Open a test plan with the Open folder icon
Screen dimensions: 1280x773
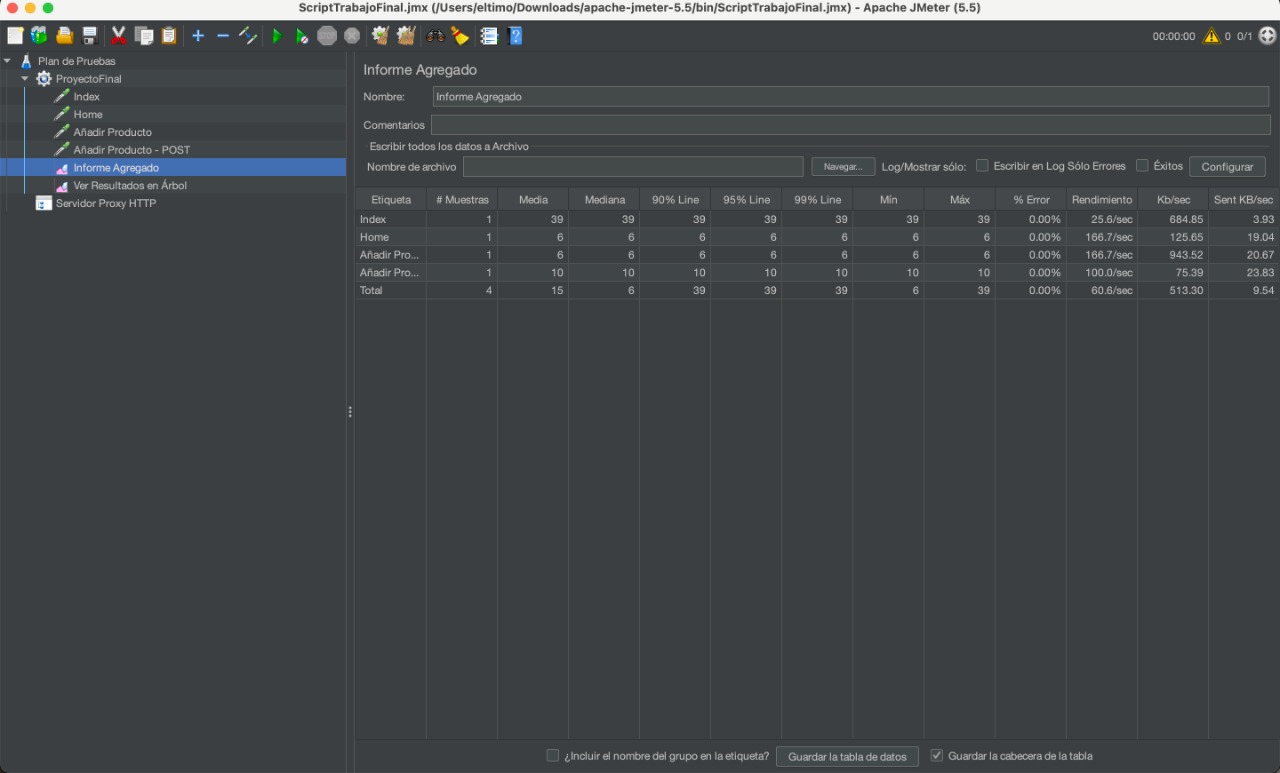[x=64, y=34]
